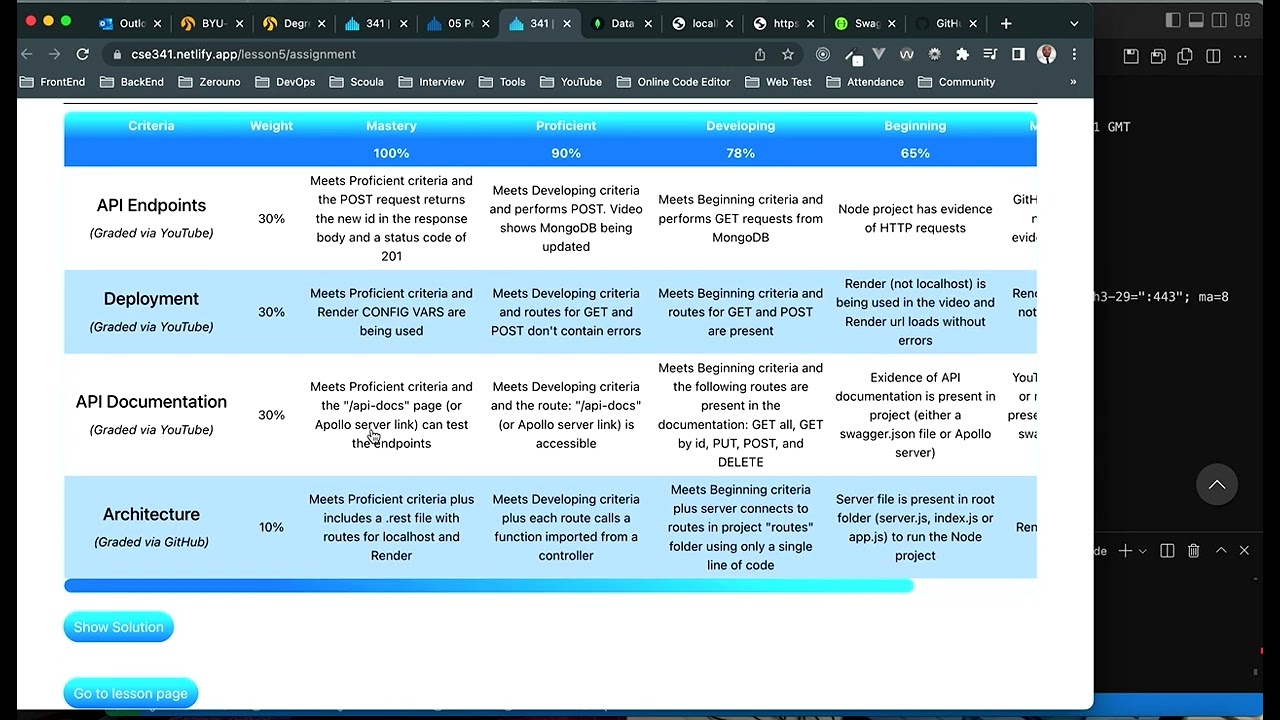Open the FrontEnd bookmarks folder

[x=54, y=82]
